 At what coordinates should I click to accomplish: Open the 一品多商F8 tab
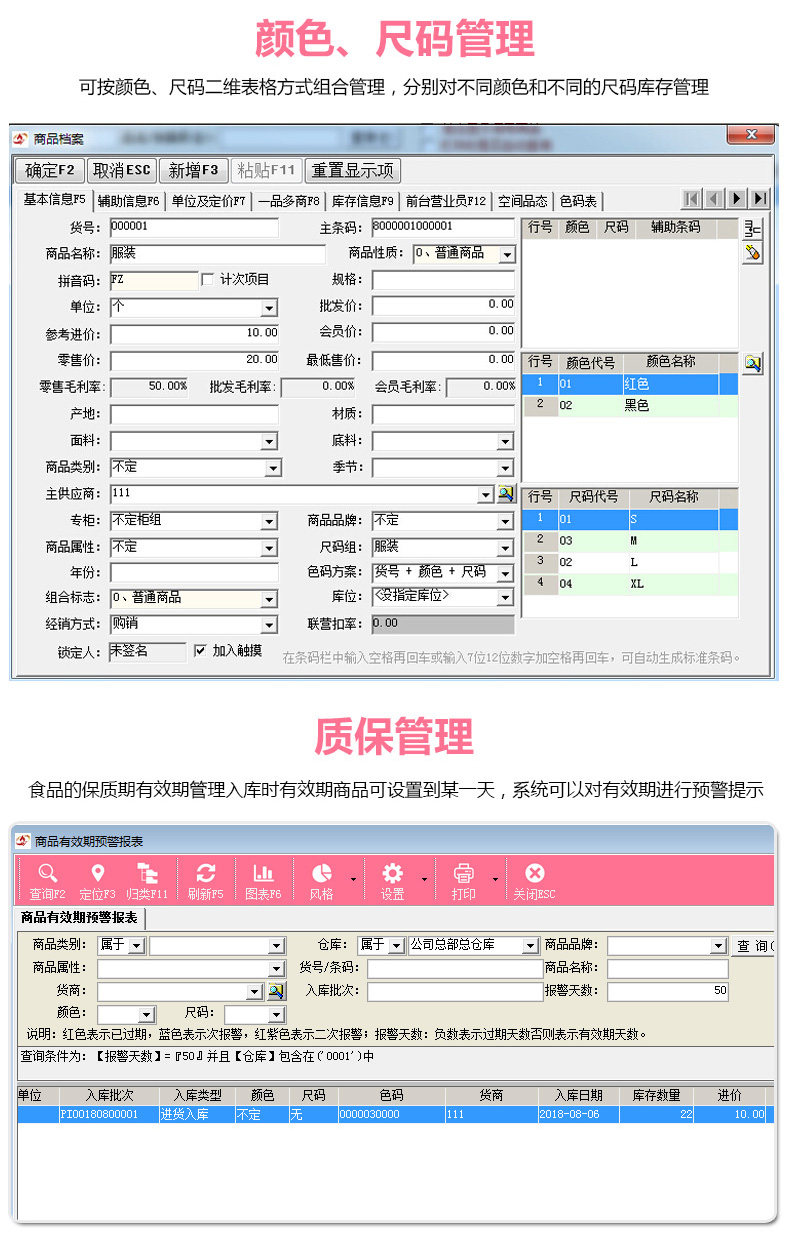(288, 201)
